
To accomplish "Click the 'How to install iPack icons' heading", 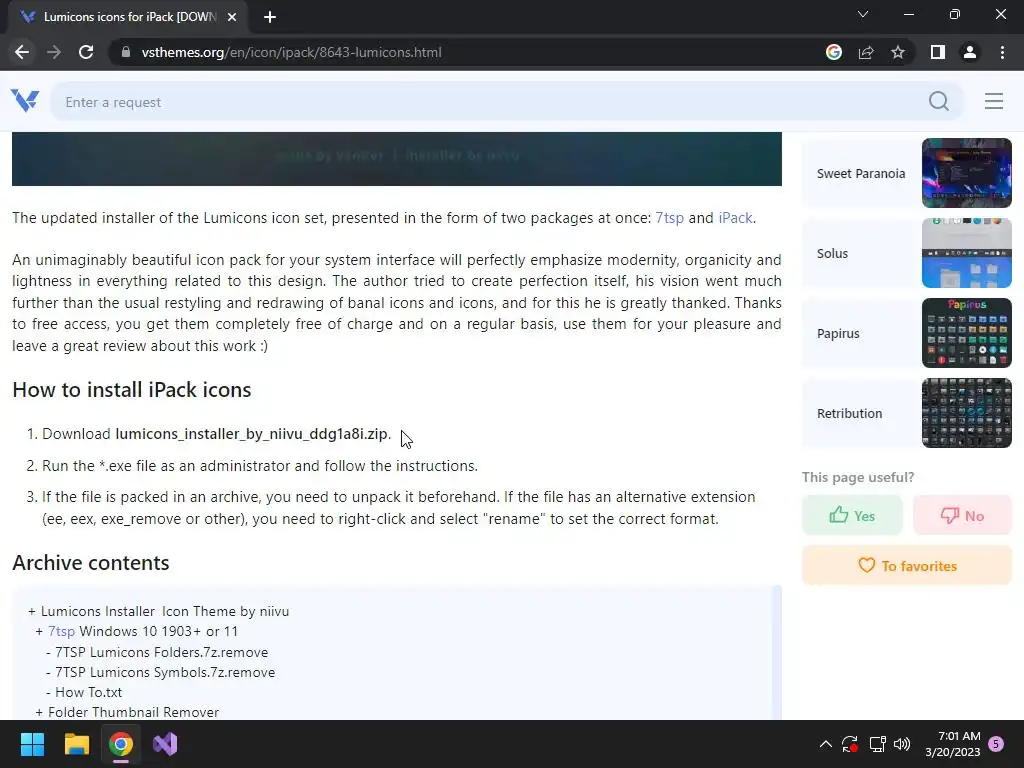I will click(132, 390).
